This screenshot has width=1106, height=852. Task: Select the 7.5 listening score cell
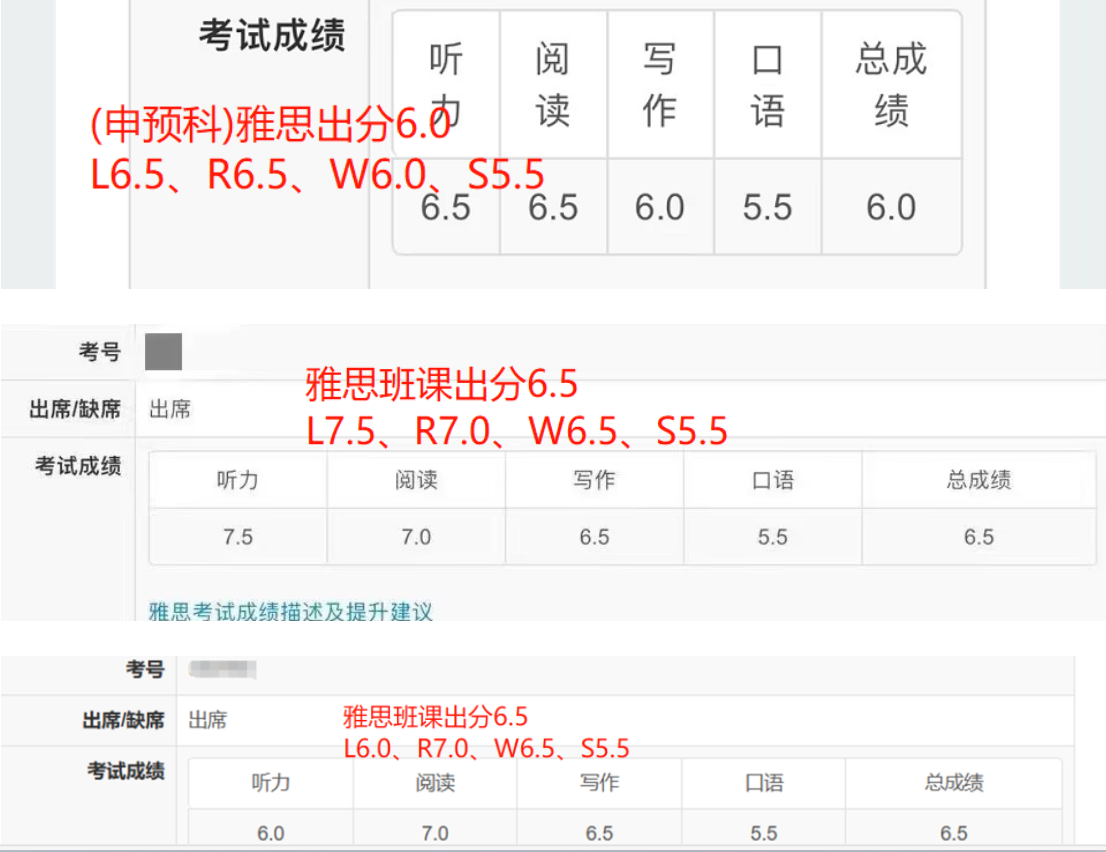pos(238,537)
